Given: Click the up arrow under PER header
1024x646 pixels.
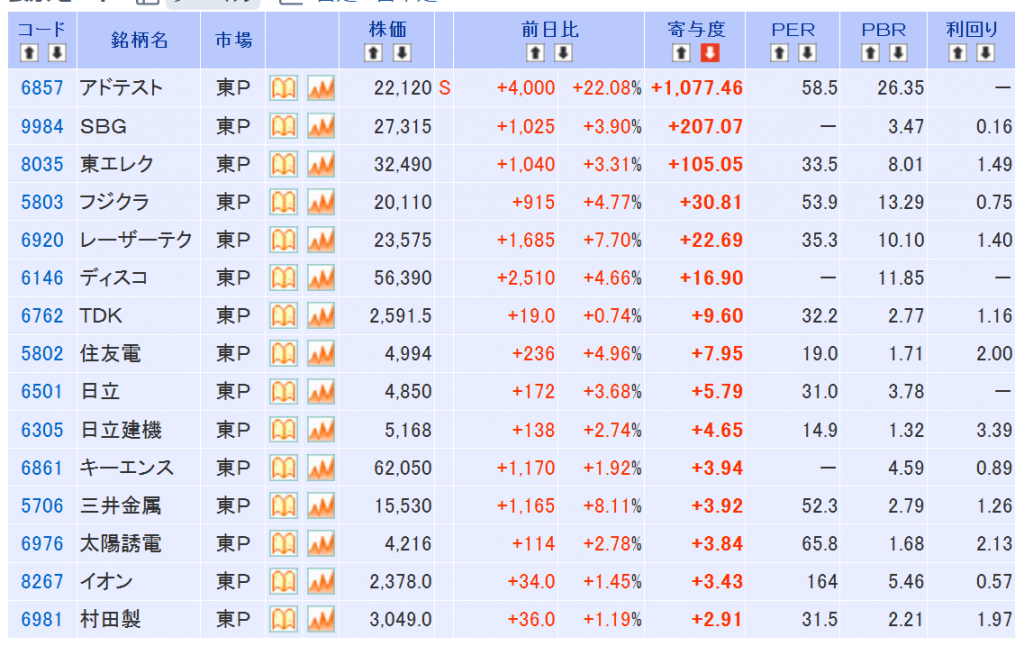Looking at the screenshot, I should [782, 53].
